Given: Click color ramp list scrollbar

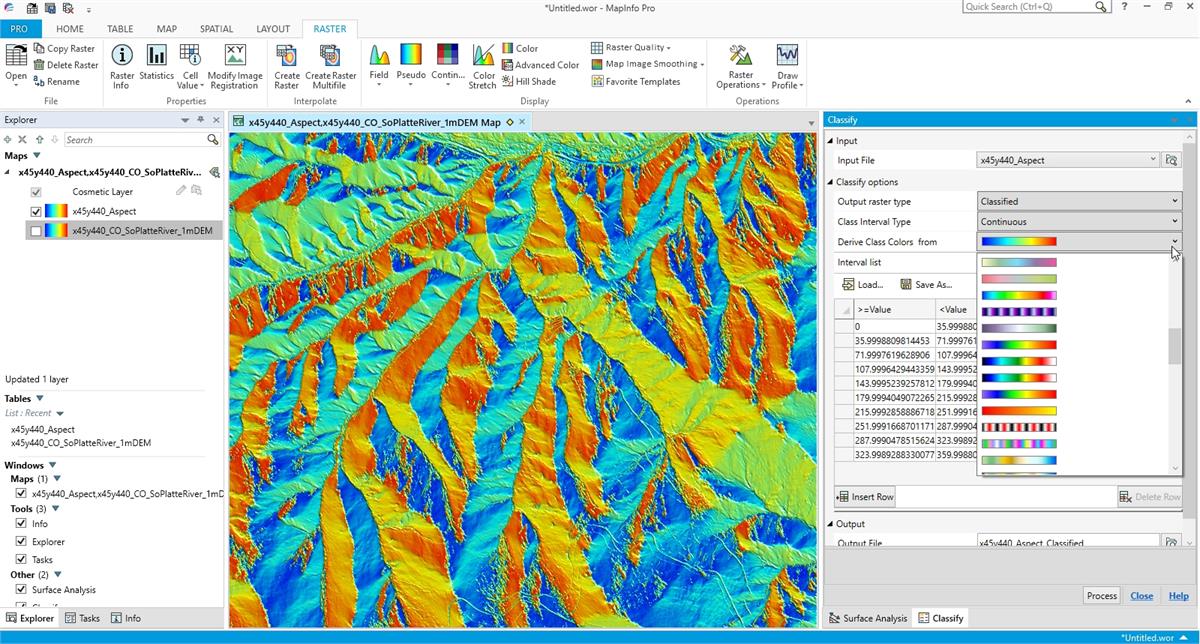Looking at the screenshot, I should (1175, 346).
